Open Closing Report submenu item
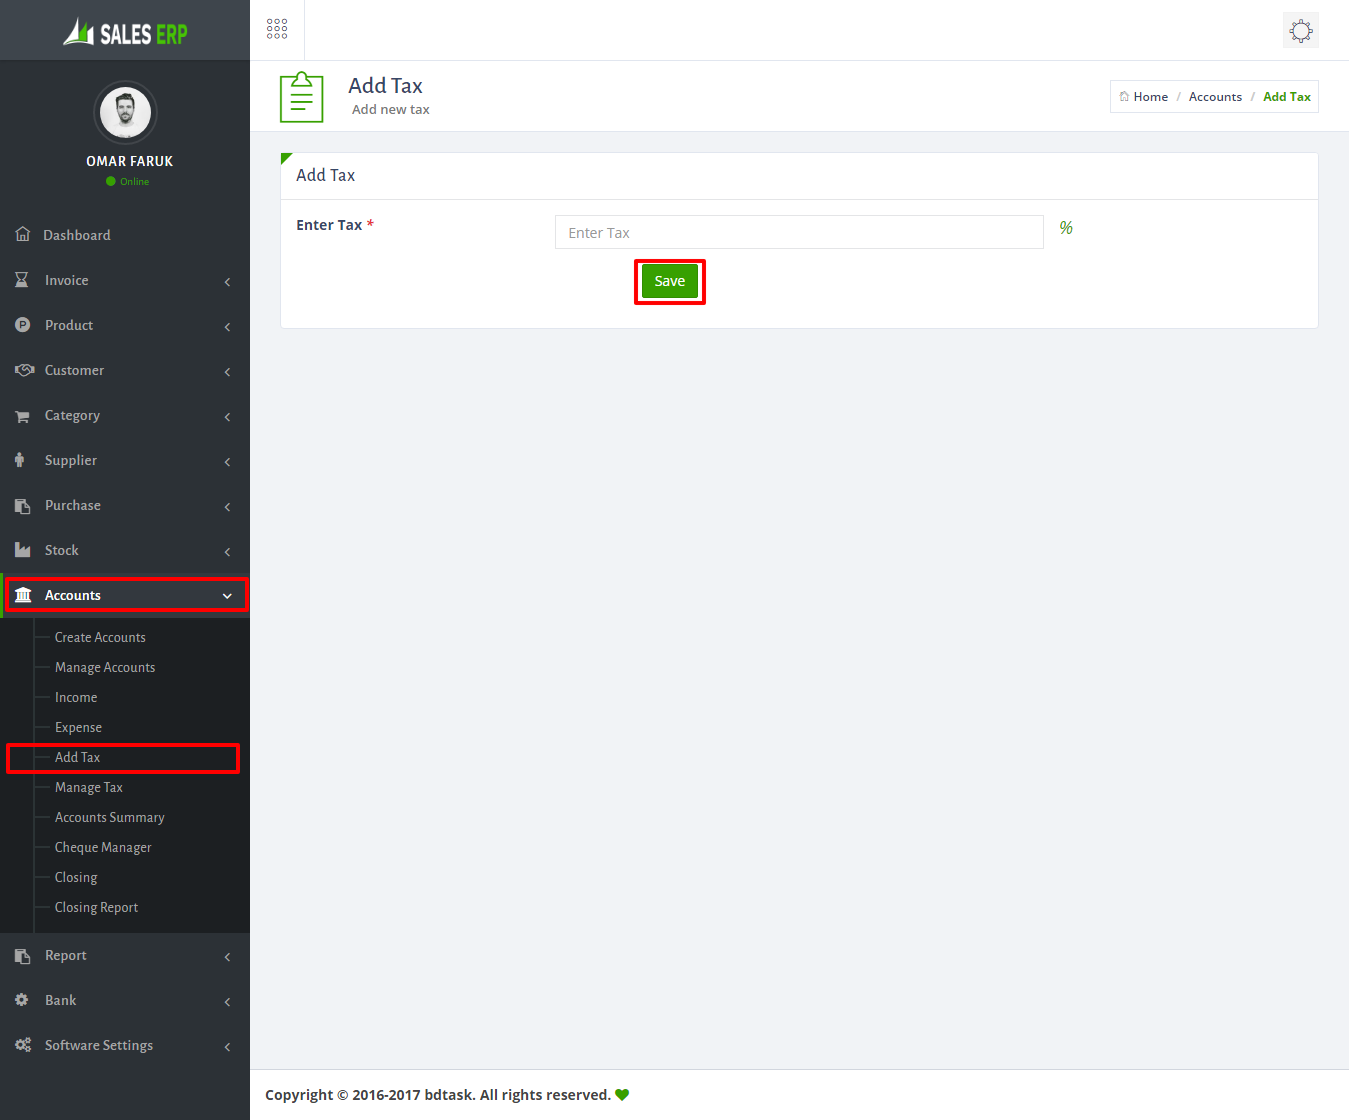Screen dimensions: 1349x1120 96,907
